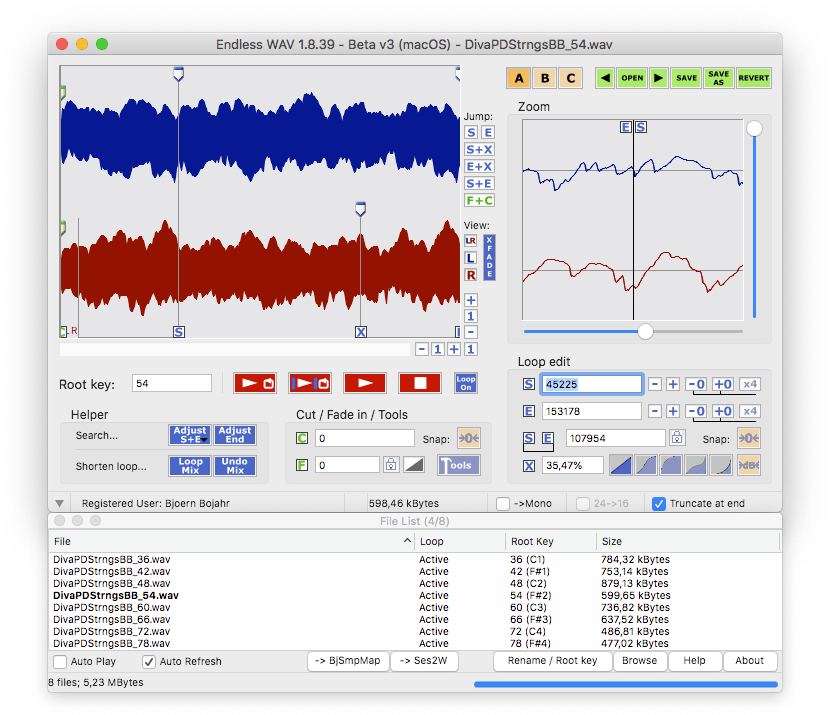Click the Rename / Root key button
The width and height of the screenshot is (834, 715).
(x=553, y=661)
